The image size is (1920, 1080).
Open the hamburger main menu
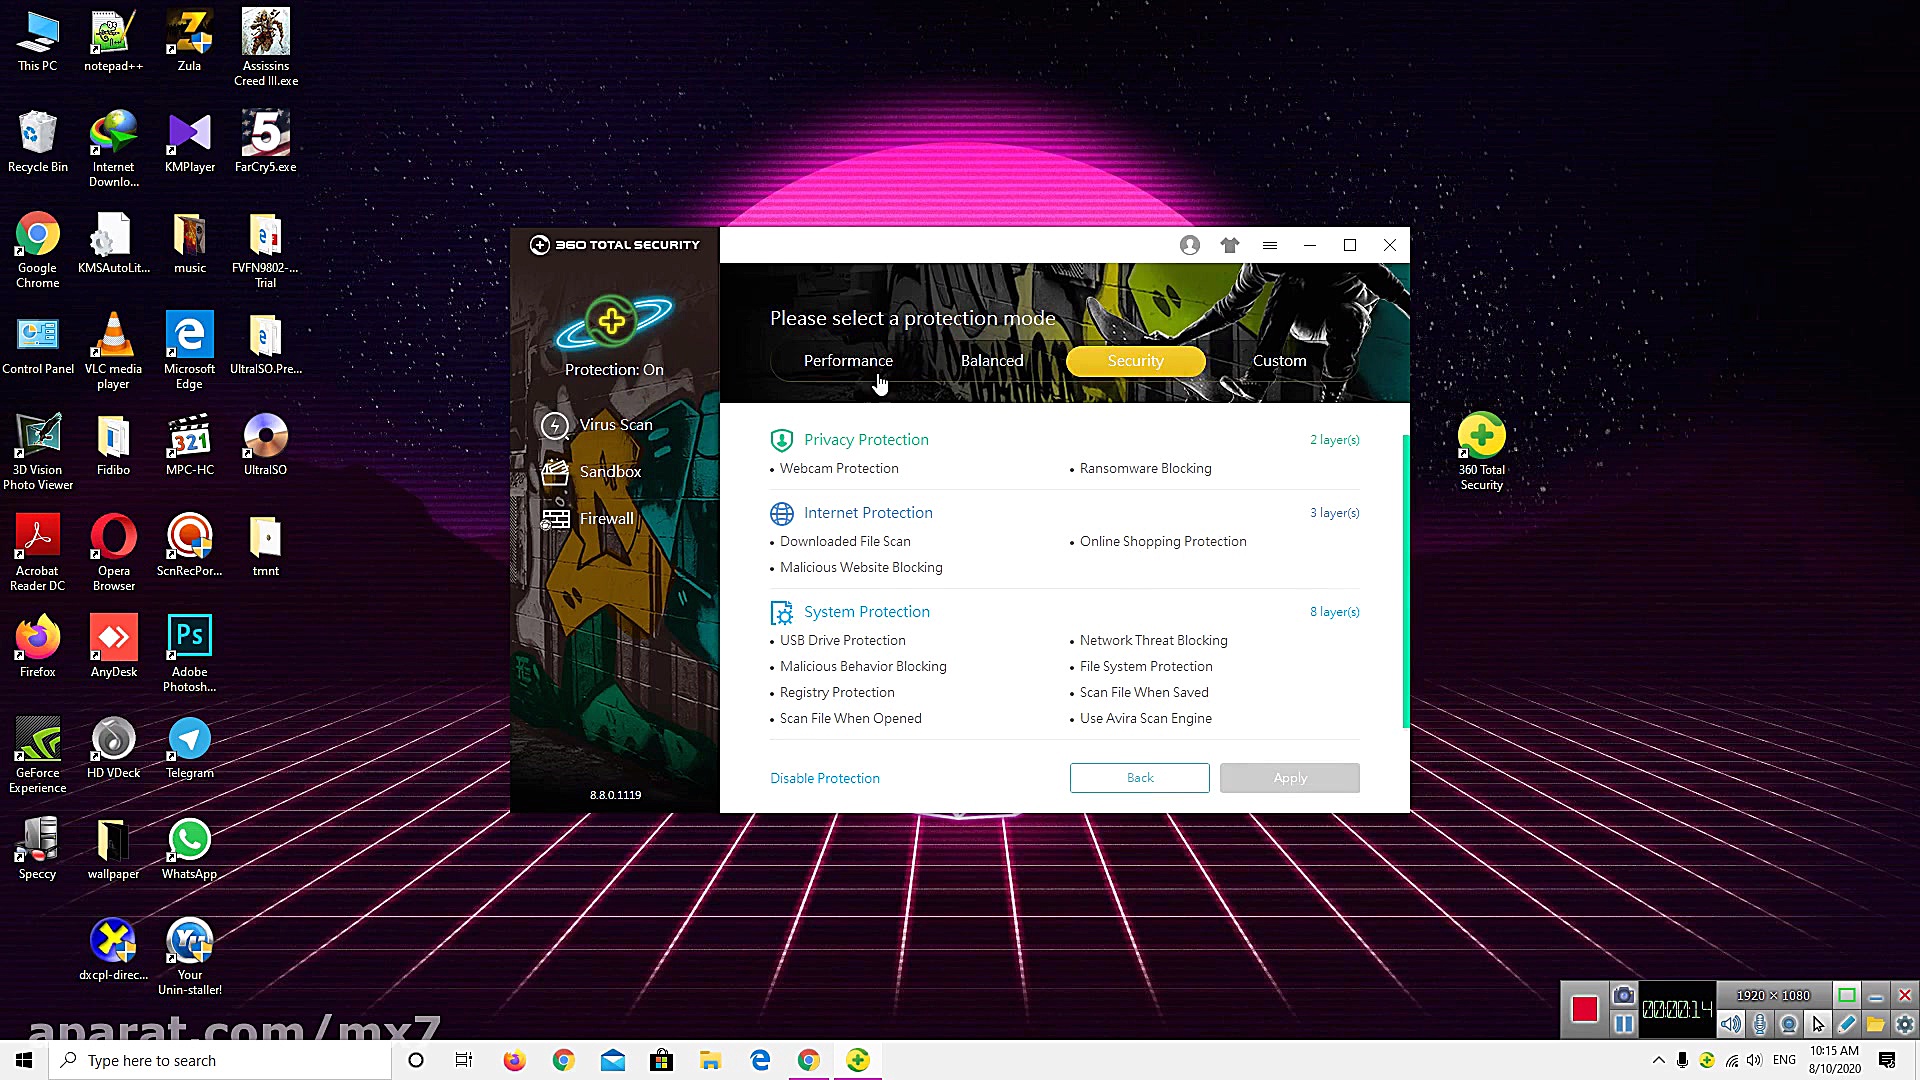[x=1269, y=245]
